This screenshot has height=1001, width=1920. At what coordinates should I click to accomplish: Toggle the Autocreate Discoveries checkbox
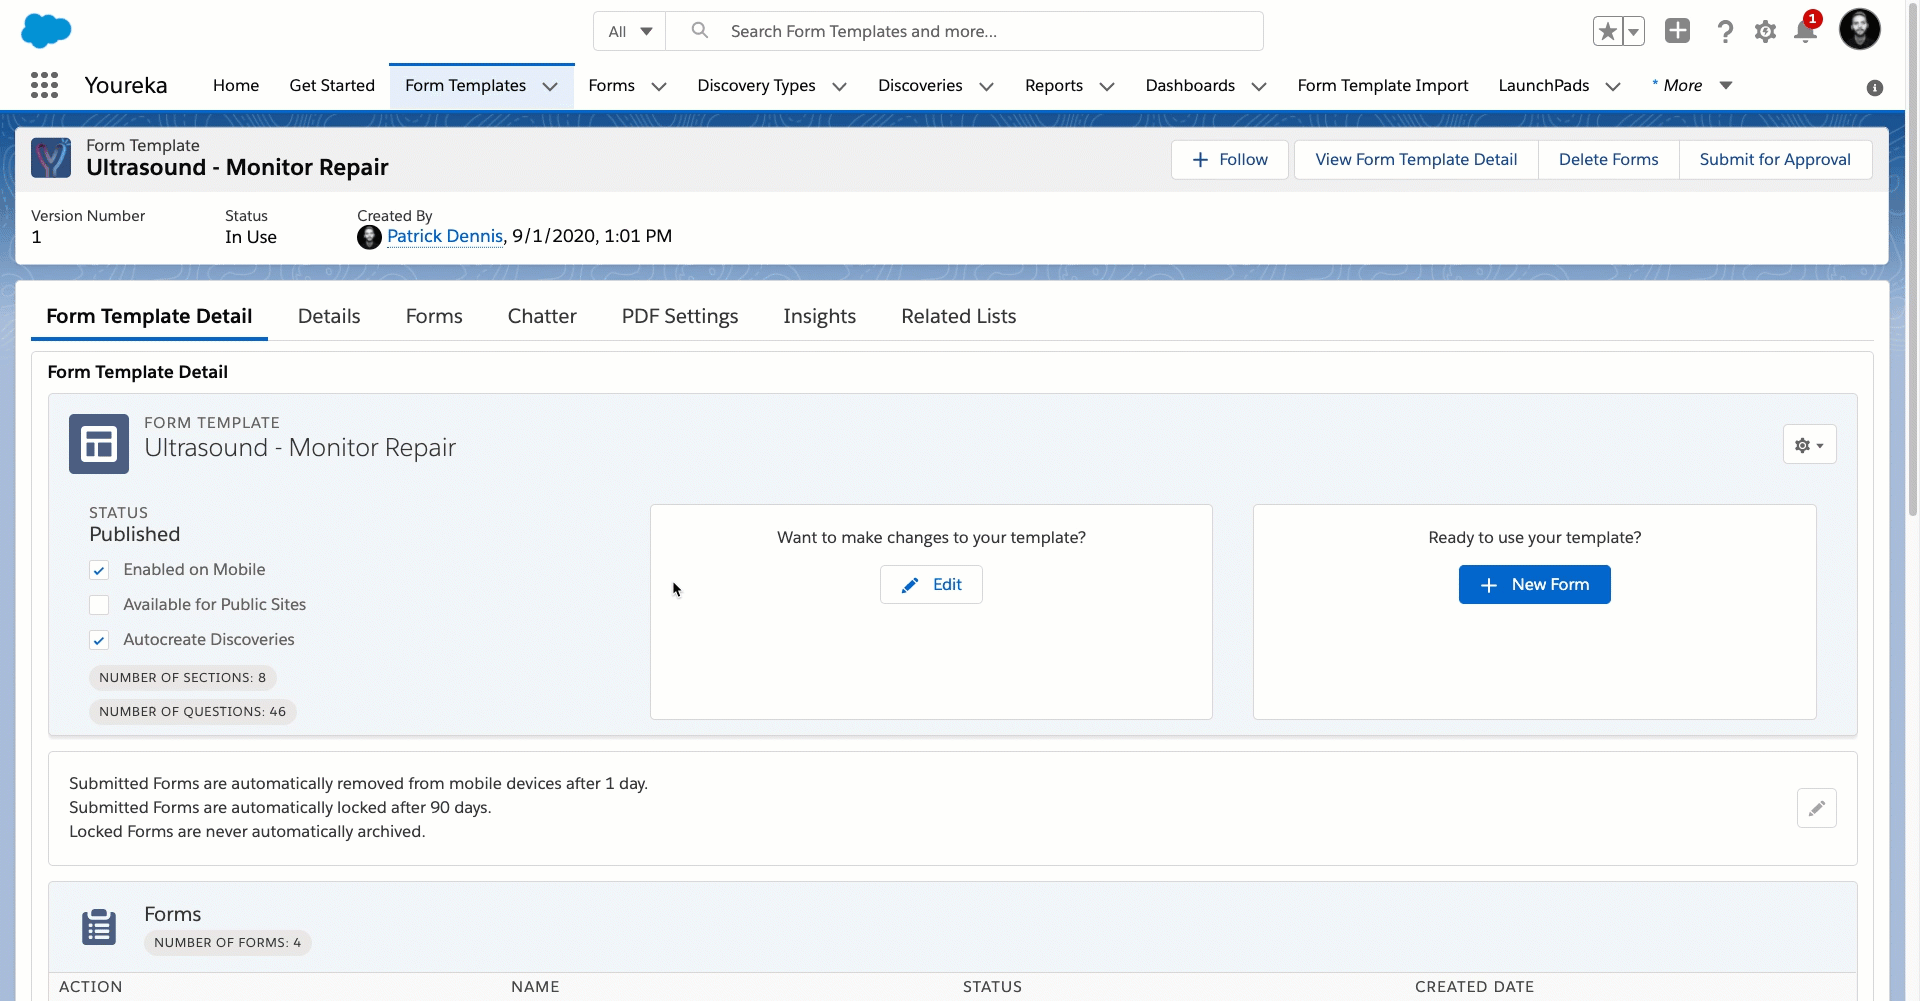click(x=99, y=640)
